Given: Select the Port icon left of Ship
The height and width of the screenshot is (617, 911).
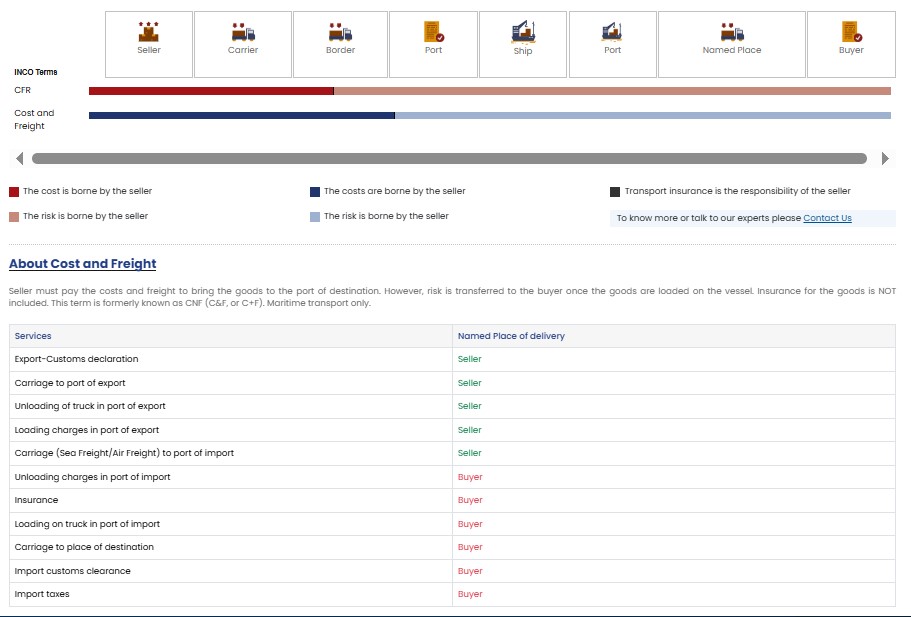Looking at the screenshot, I should click(x=433, y=33).
